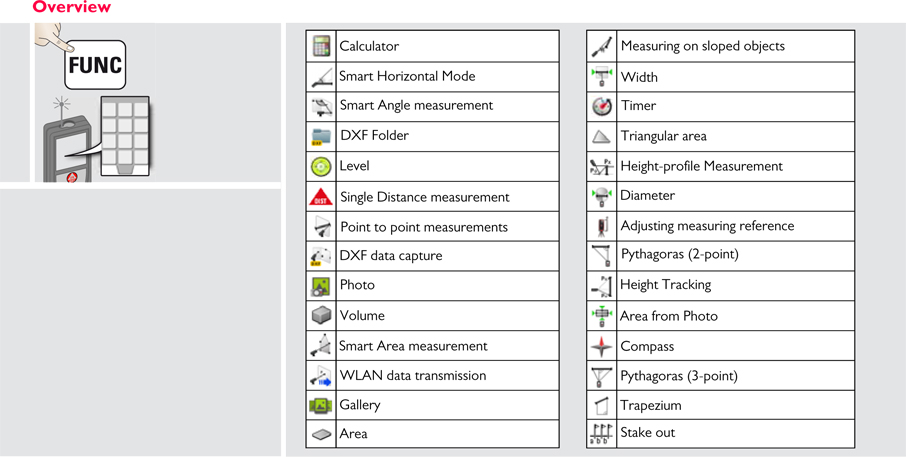Select the Area from Photo entry
Screen dimensions: 906x457
pyautogui.click(x=721, y=316)
